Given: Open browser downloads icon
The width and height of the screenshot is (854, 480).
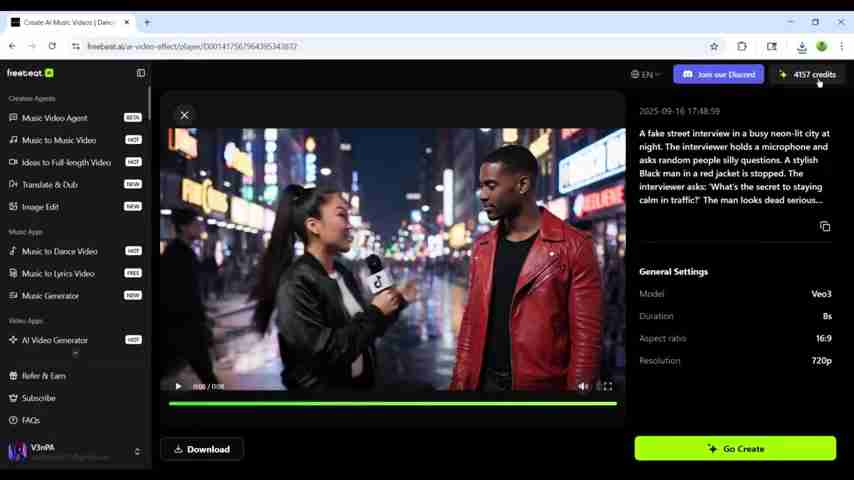Looking at the screenshot, I should [x=802, y=47].
